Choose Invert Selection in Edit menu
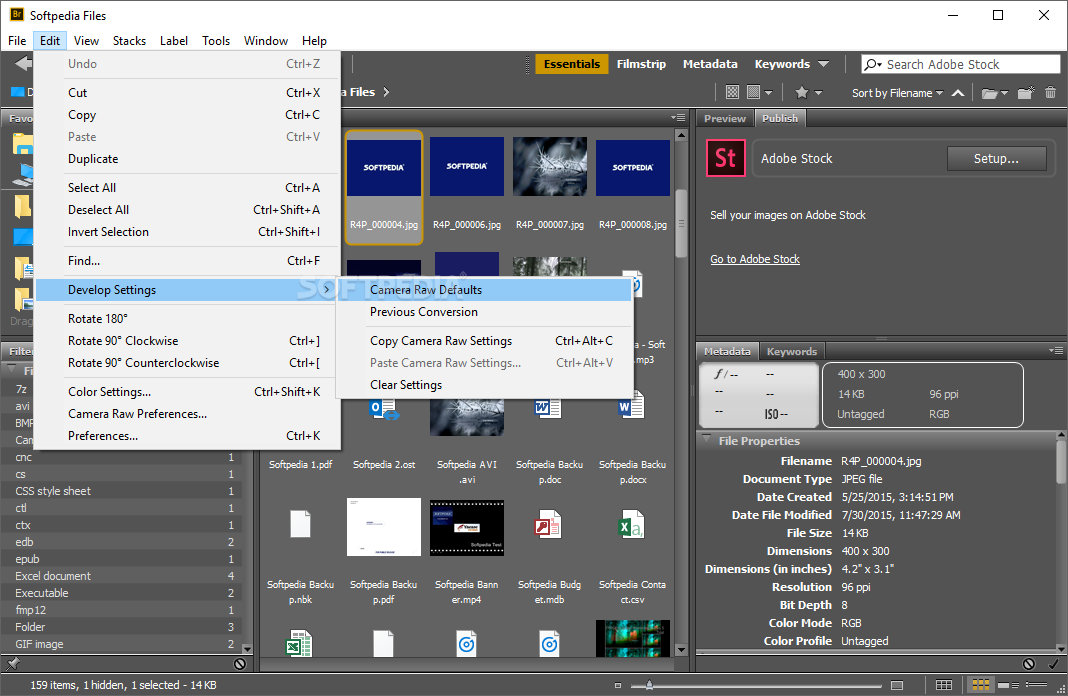This screenshot has width=1068, height=696. click(185, 232)
